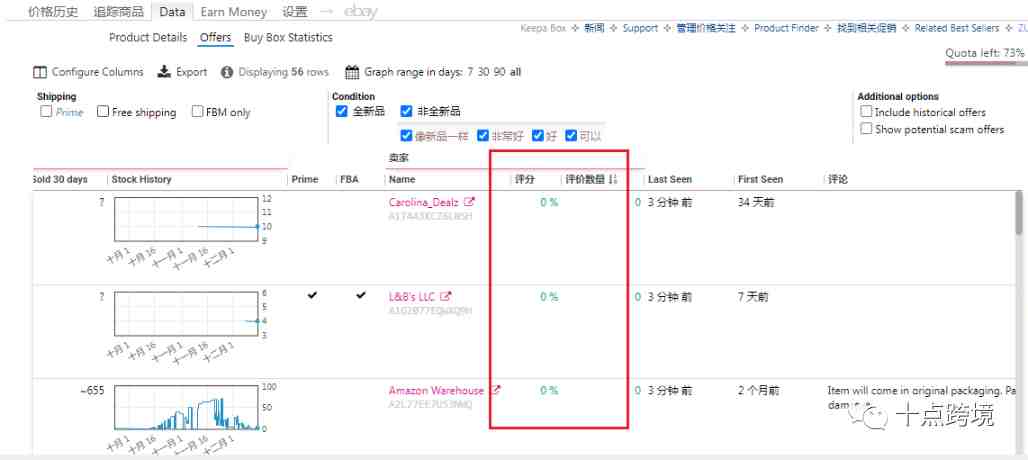Open the ebay tab

[360, 11]
